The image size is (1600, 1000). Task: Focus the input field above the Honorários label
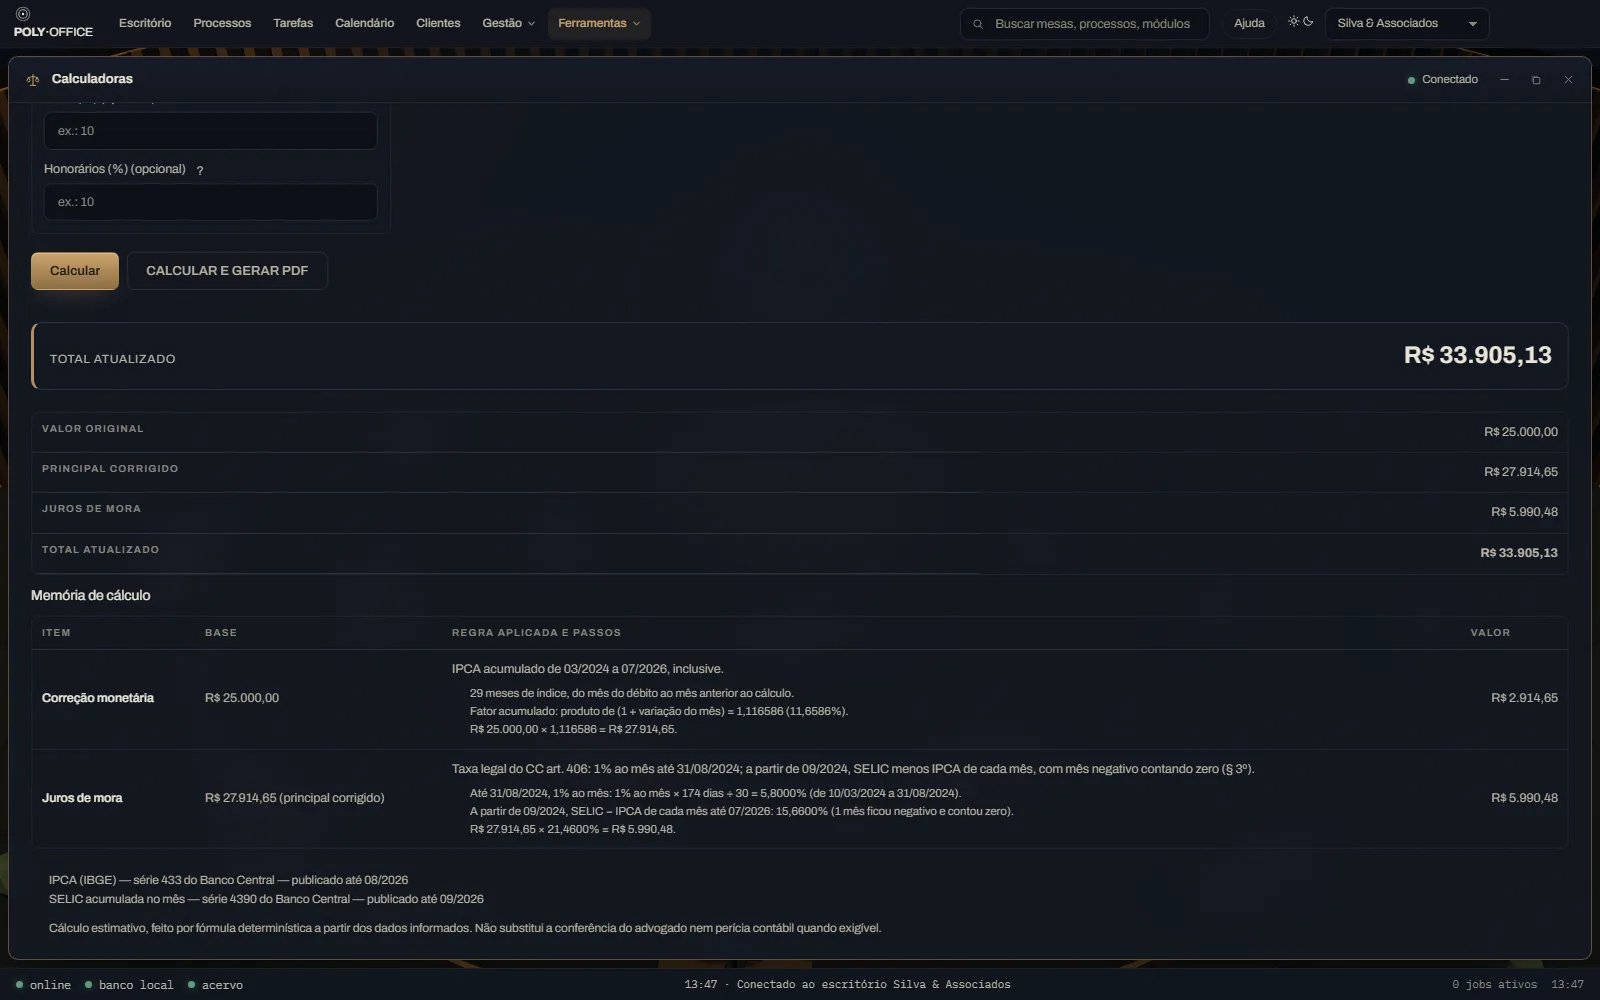210,131
